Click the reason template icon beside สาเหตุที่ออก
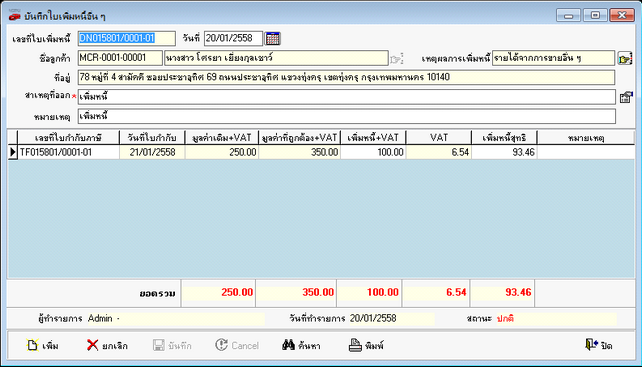 (626, 97)
